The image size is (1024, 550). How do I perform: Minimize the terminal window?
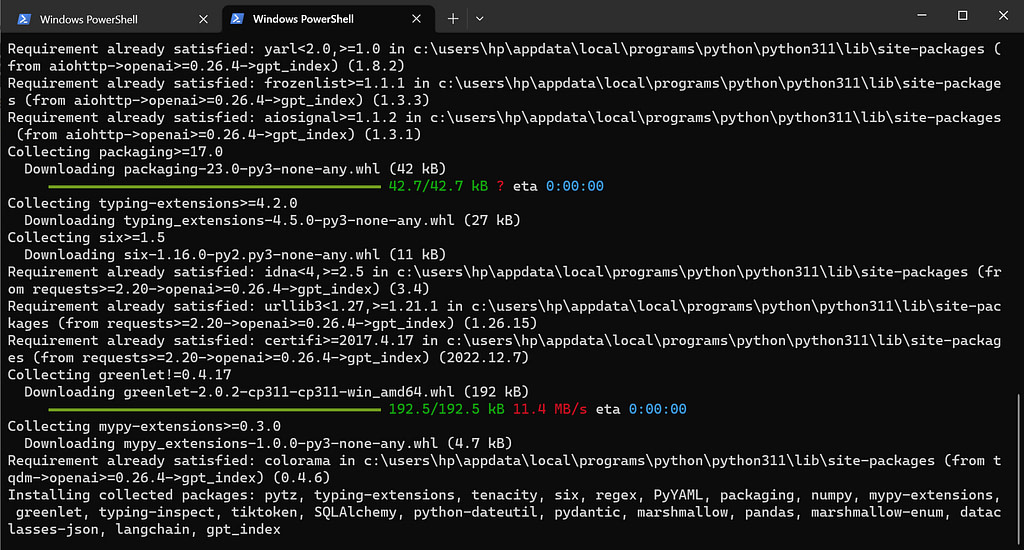[921, 15]
